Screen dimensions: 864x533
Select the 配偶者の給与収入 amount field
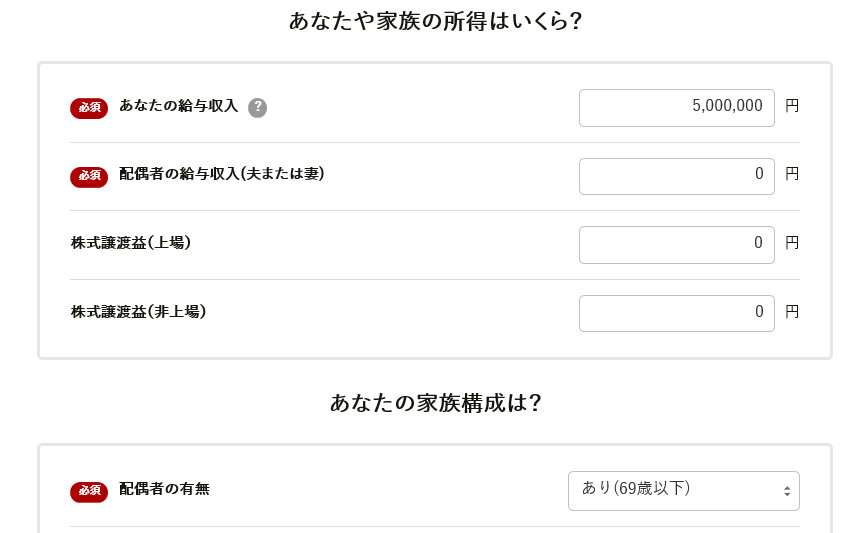[x=677, y=176]
